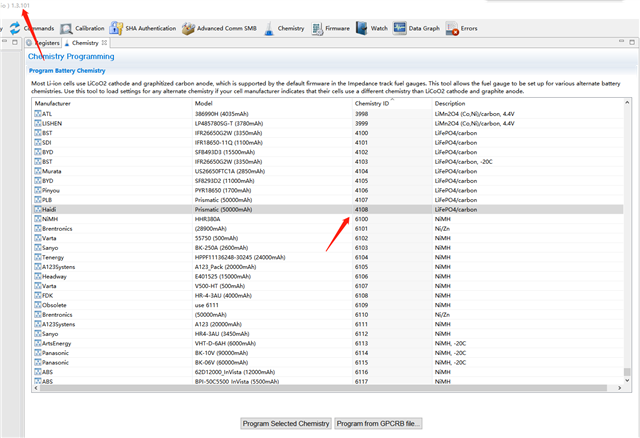The width and height of the screenshot is (640, 438).
Task: Select model US26650FTC1A (2850mAh)
Action: point(230,171)
